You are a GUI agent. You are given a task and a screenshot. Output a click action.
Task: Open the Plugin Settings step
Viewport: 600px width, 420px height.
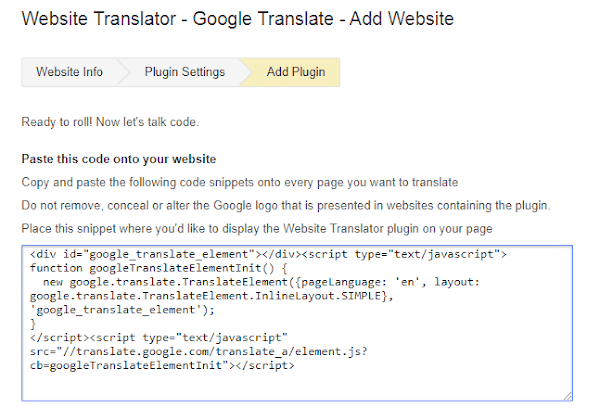185,72
